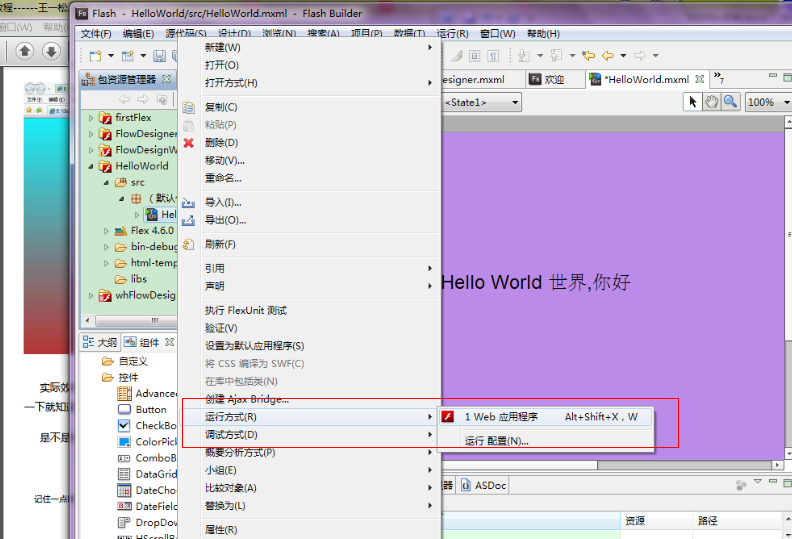This screenshot has width=792, height=539.
Task: Select the magnifier Zoom tool
Action: point(730,102)
